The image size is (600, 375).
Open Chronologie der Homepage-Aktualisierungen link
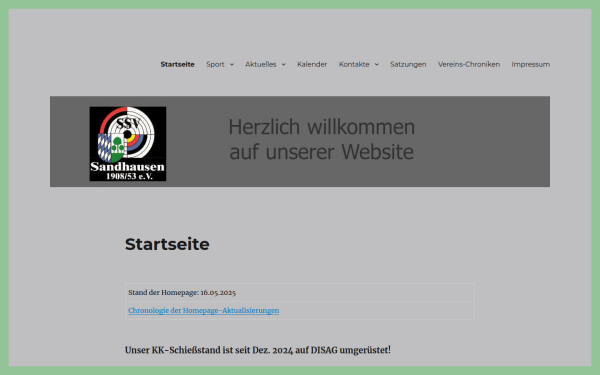click(204, 310)
